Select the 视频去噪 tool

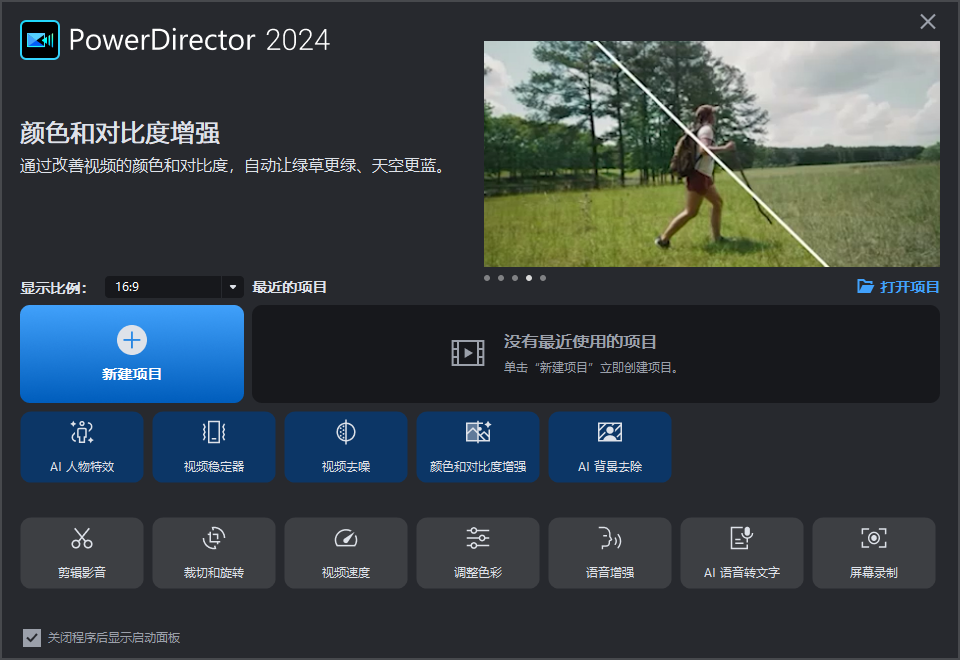346,447
